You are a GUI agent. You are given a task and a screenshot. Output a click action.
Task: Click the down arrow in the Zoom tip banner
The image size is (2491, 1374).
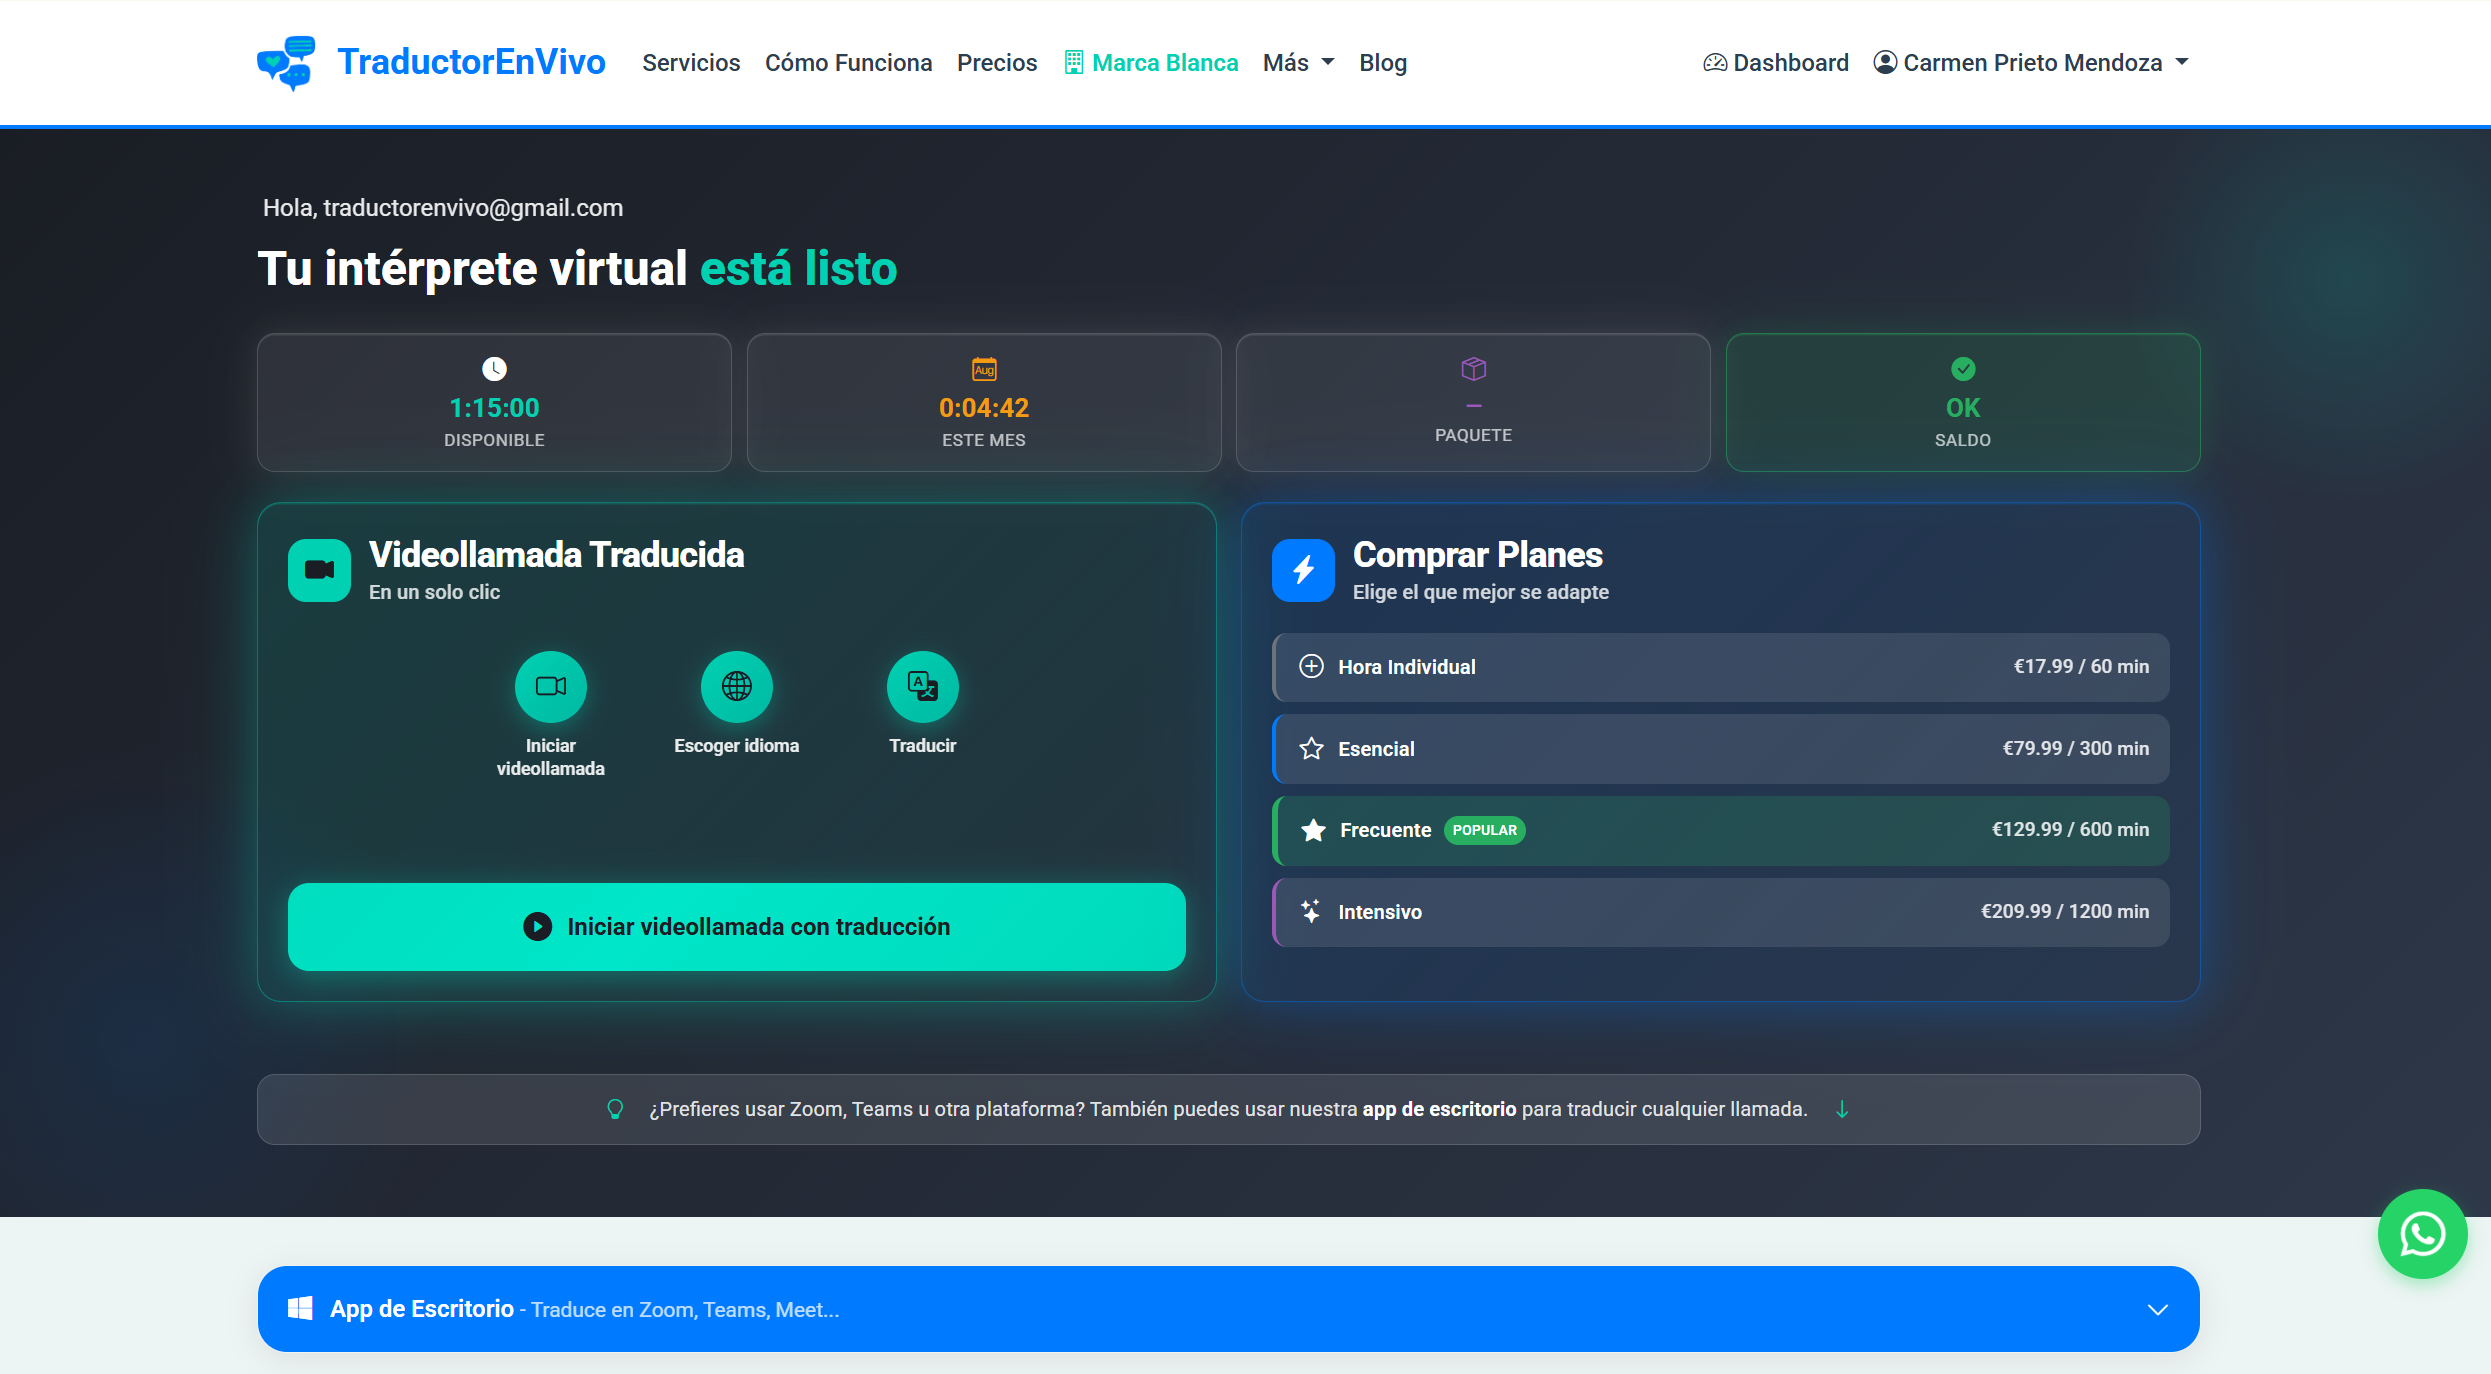click(1842, 1108)
